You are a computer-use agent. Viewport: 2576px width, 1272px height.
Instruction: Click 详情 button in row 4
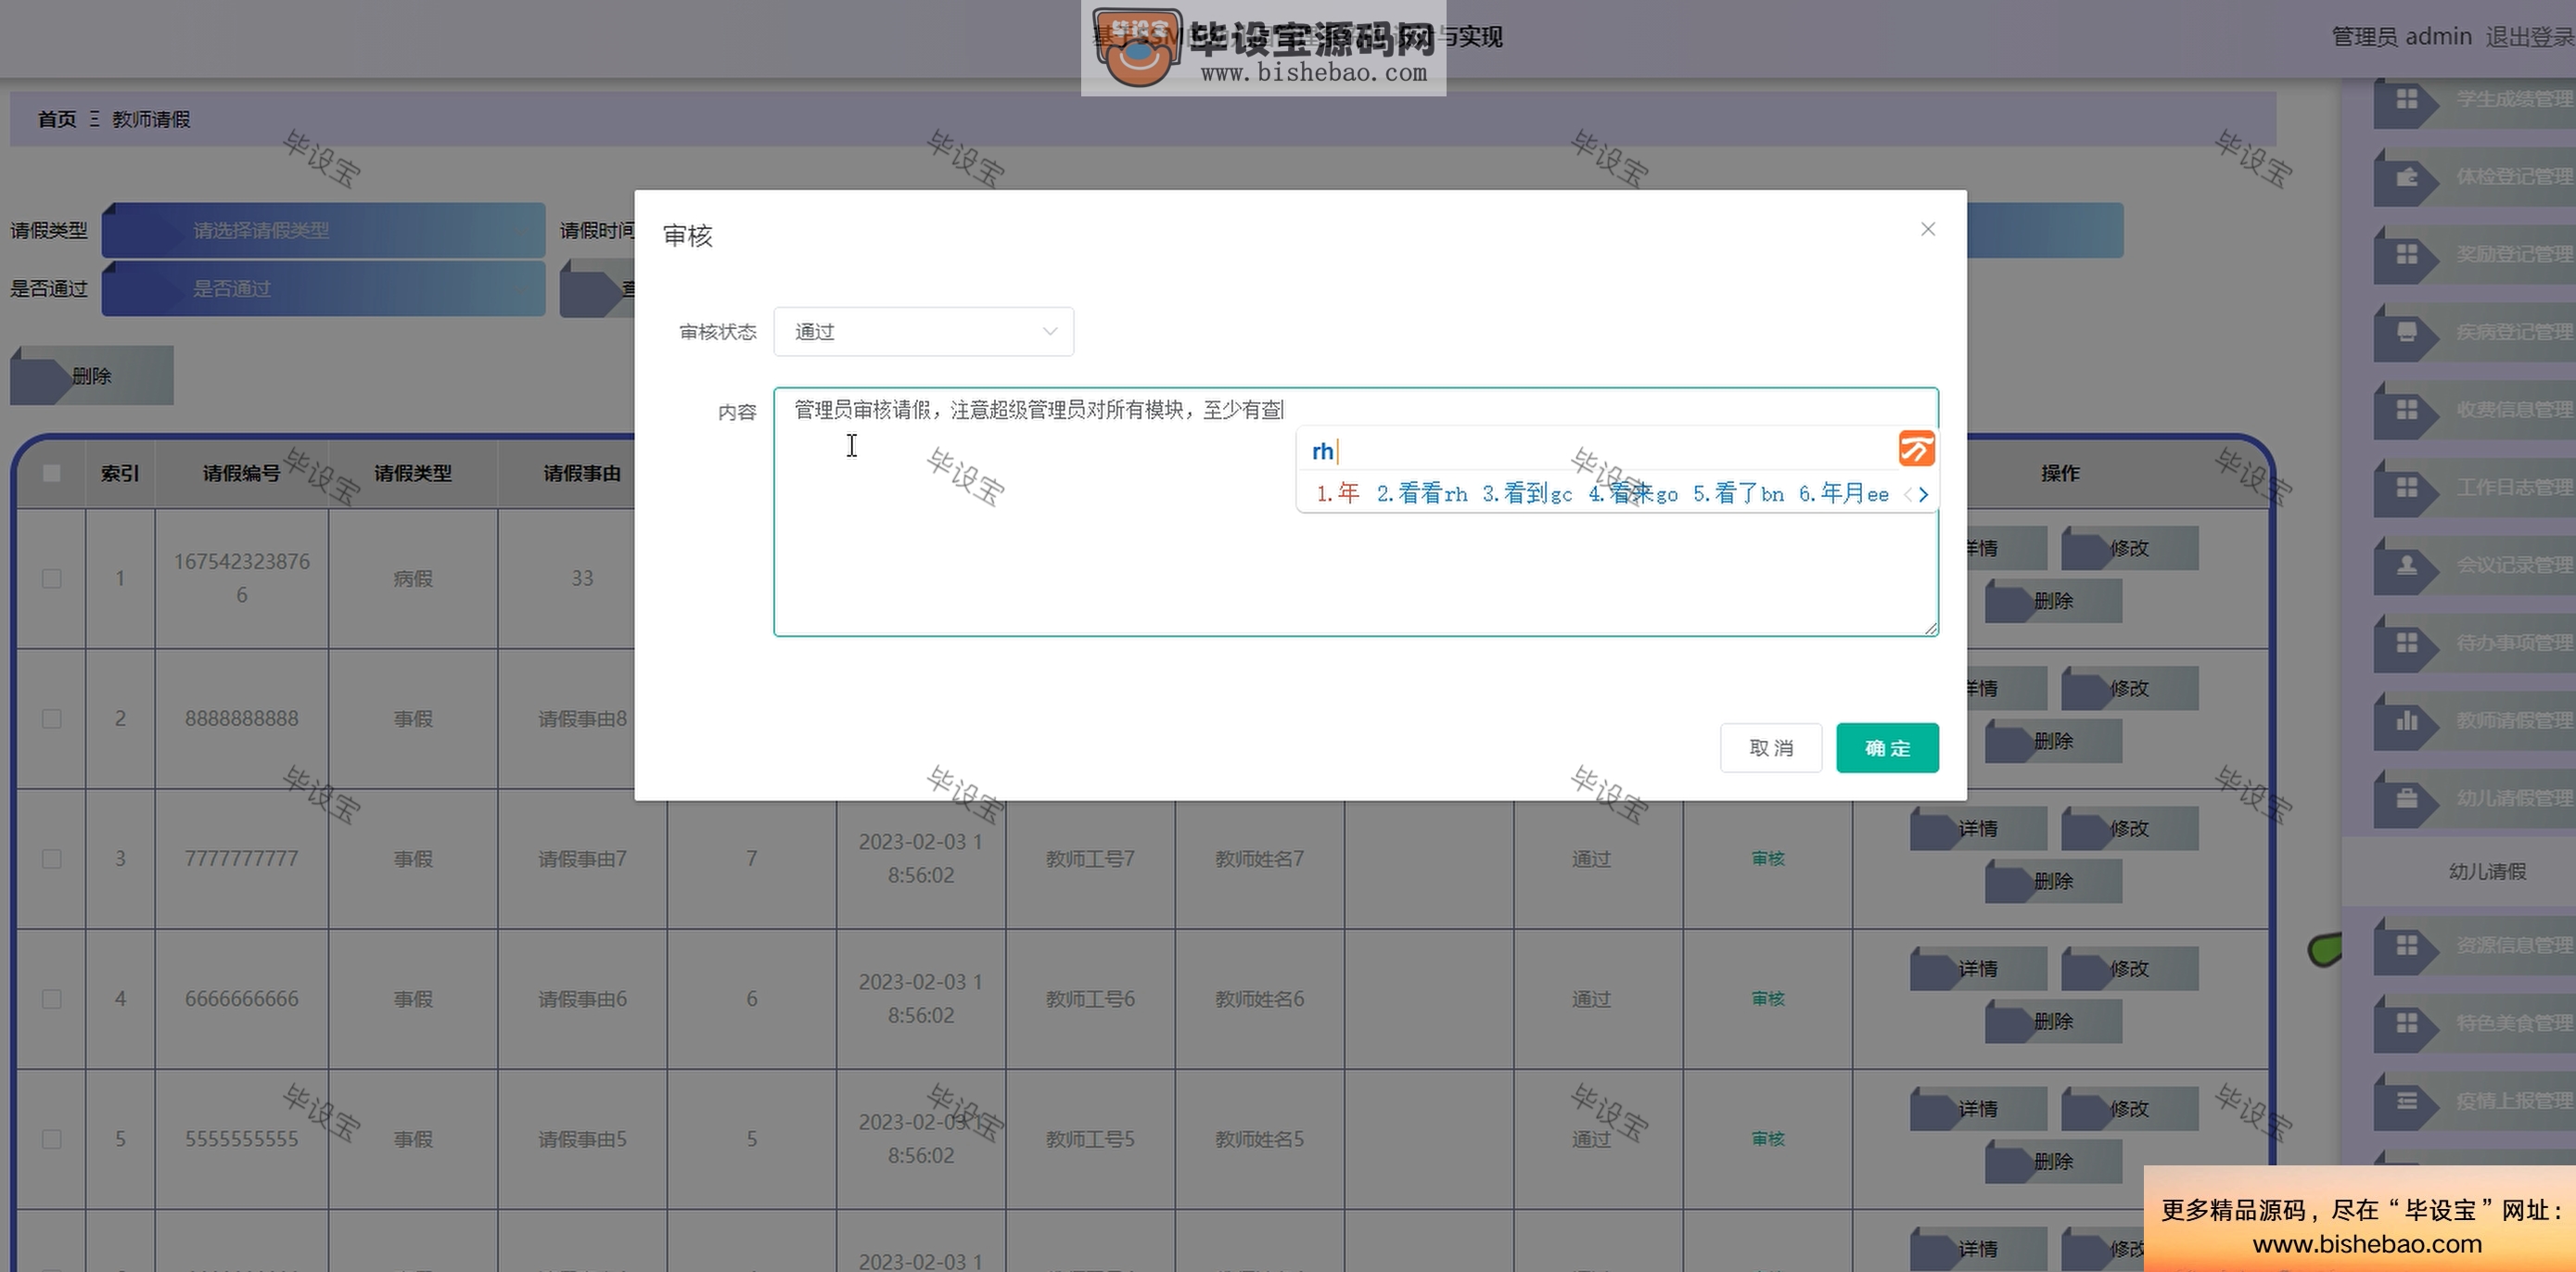(x=1978, y=968)
